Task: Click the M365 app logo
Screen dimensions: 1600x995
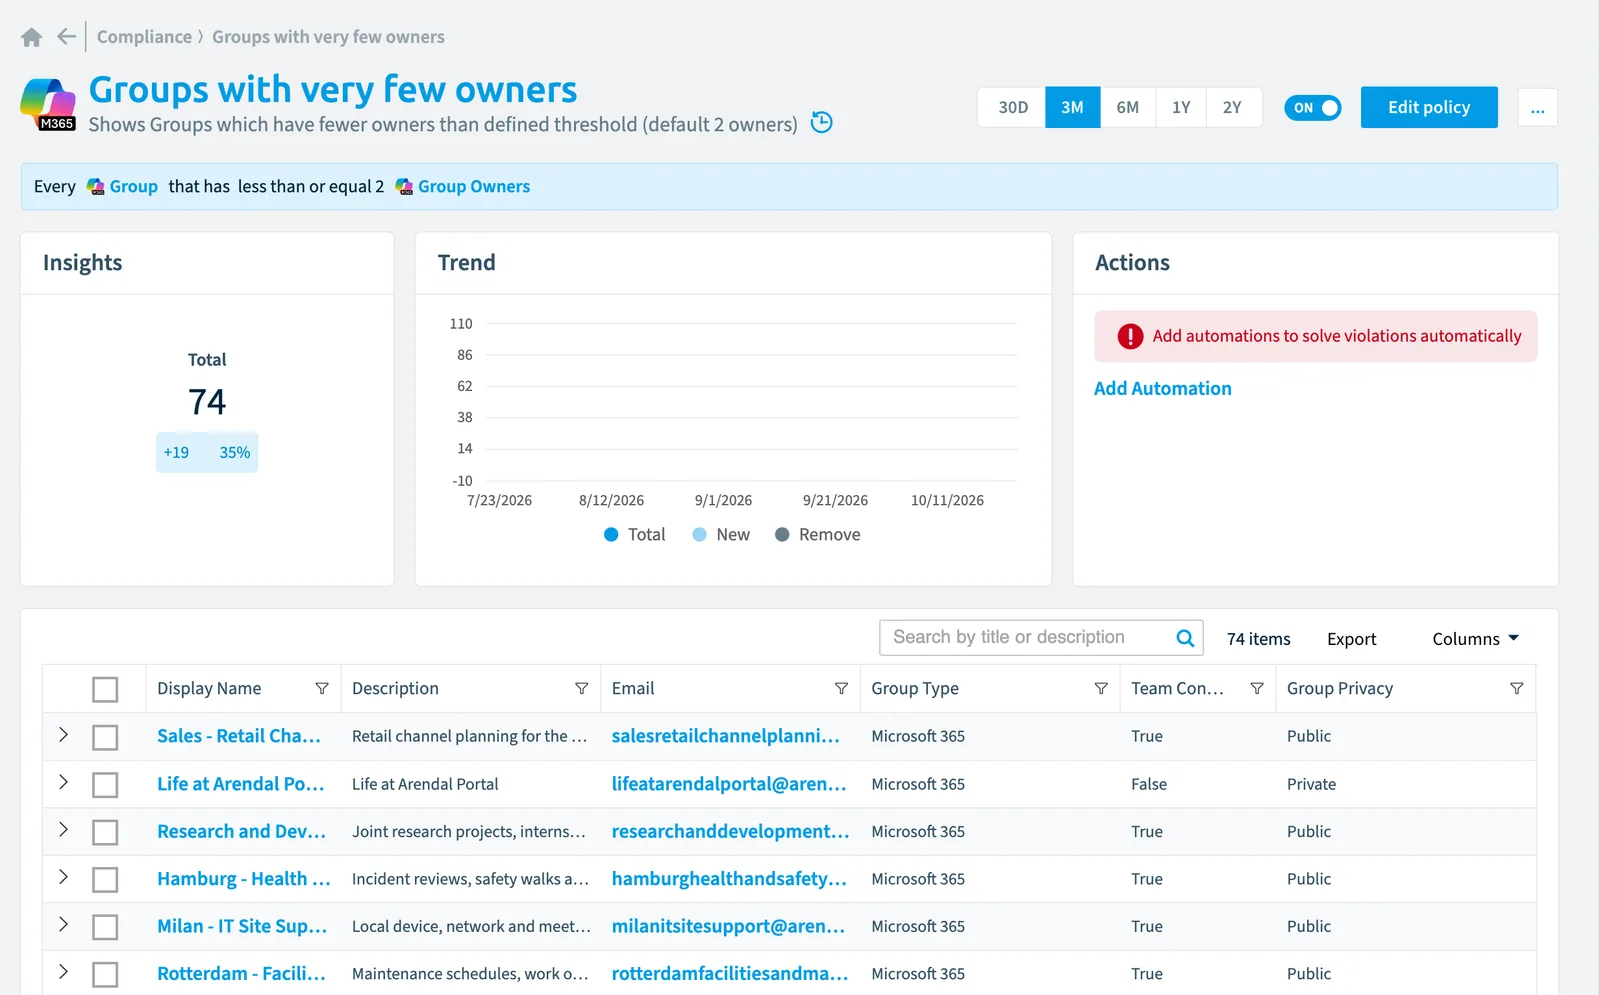Action: (48, 105)
